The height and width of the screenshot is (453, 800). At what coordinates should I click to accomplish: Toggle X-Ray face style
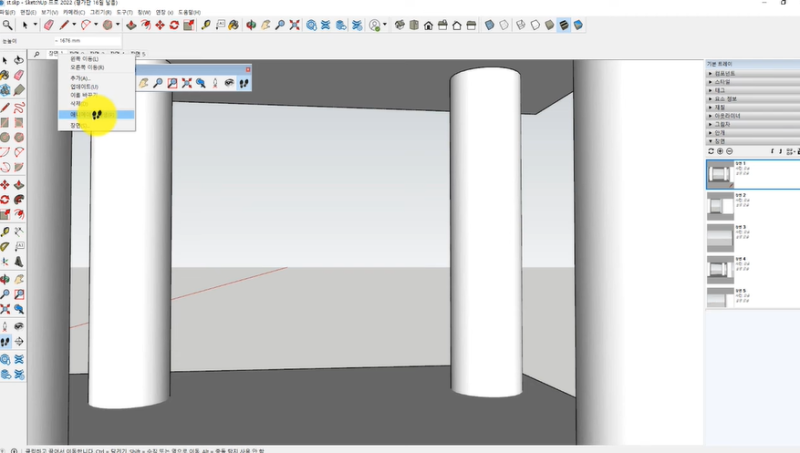pos(489,25)
